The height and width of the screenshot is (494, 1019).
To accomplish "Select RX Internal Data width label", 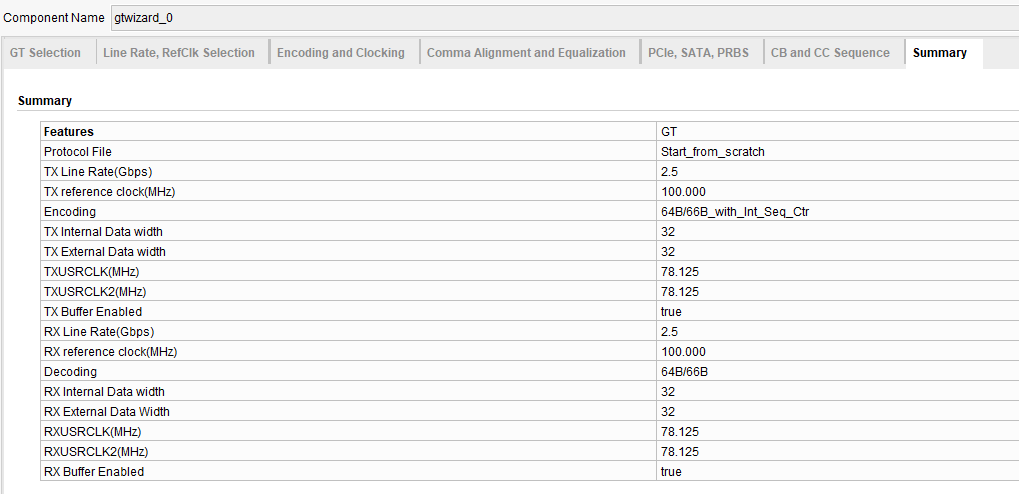I will tap(104, 392).
